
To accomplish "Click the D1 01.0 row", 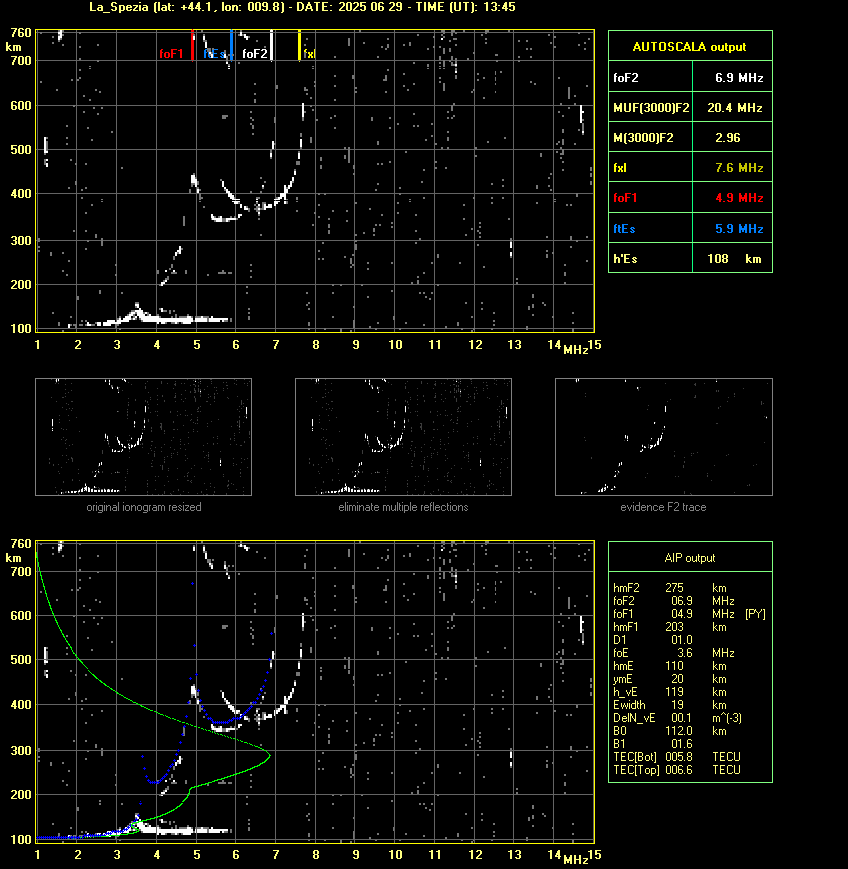I will point(653,640).
